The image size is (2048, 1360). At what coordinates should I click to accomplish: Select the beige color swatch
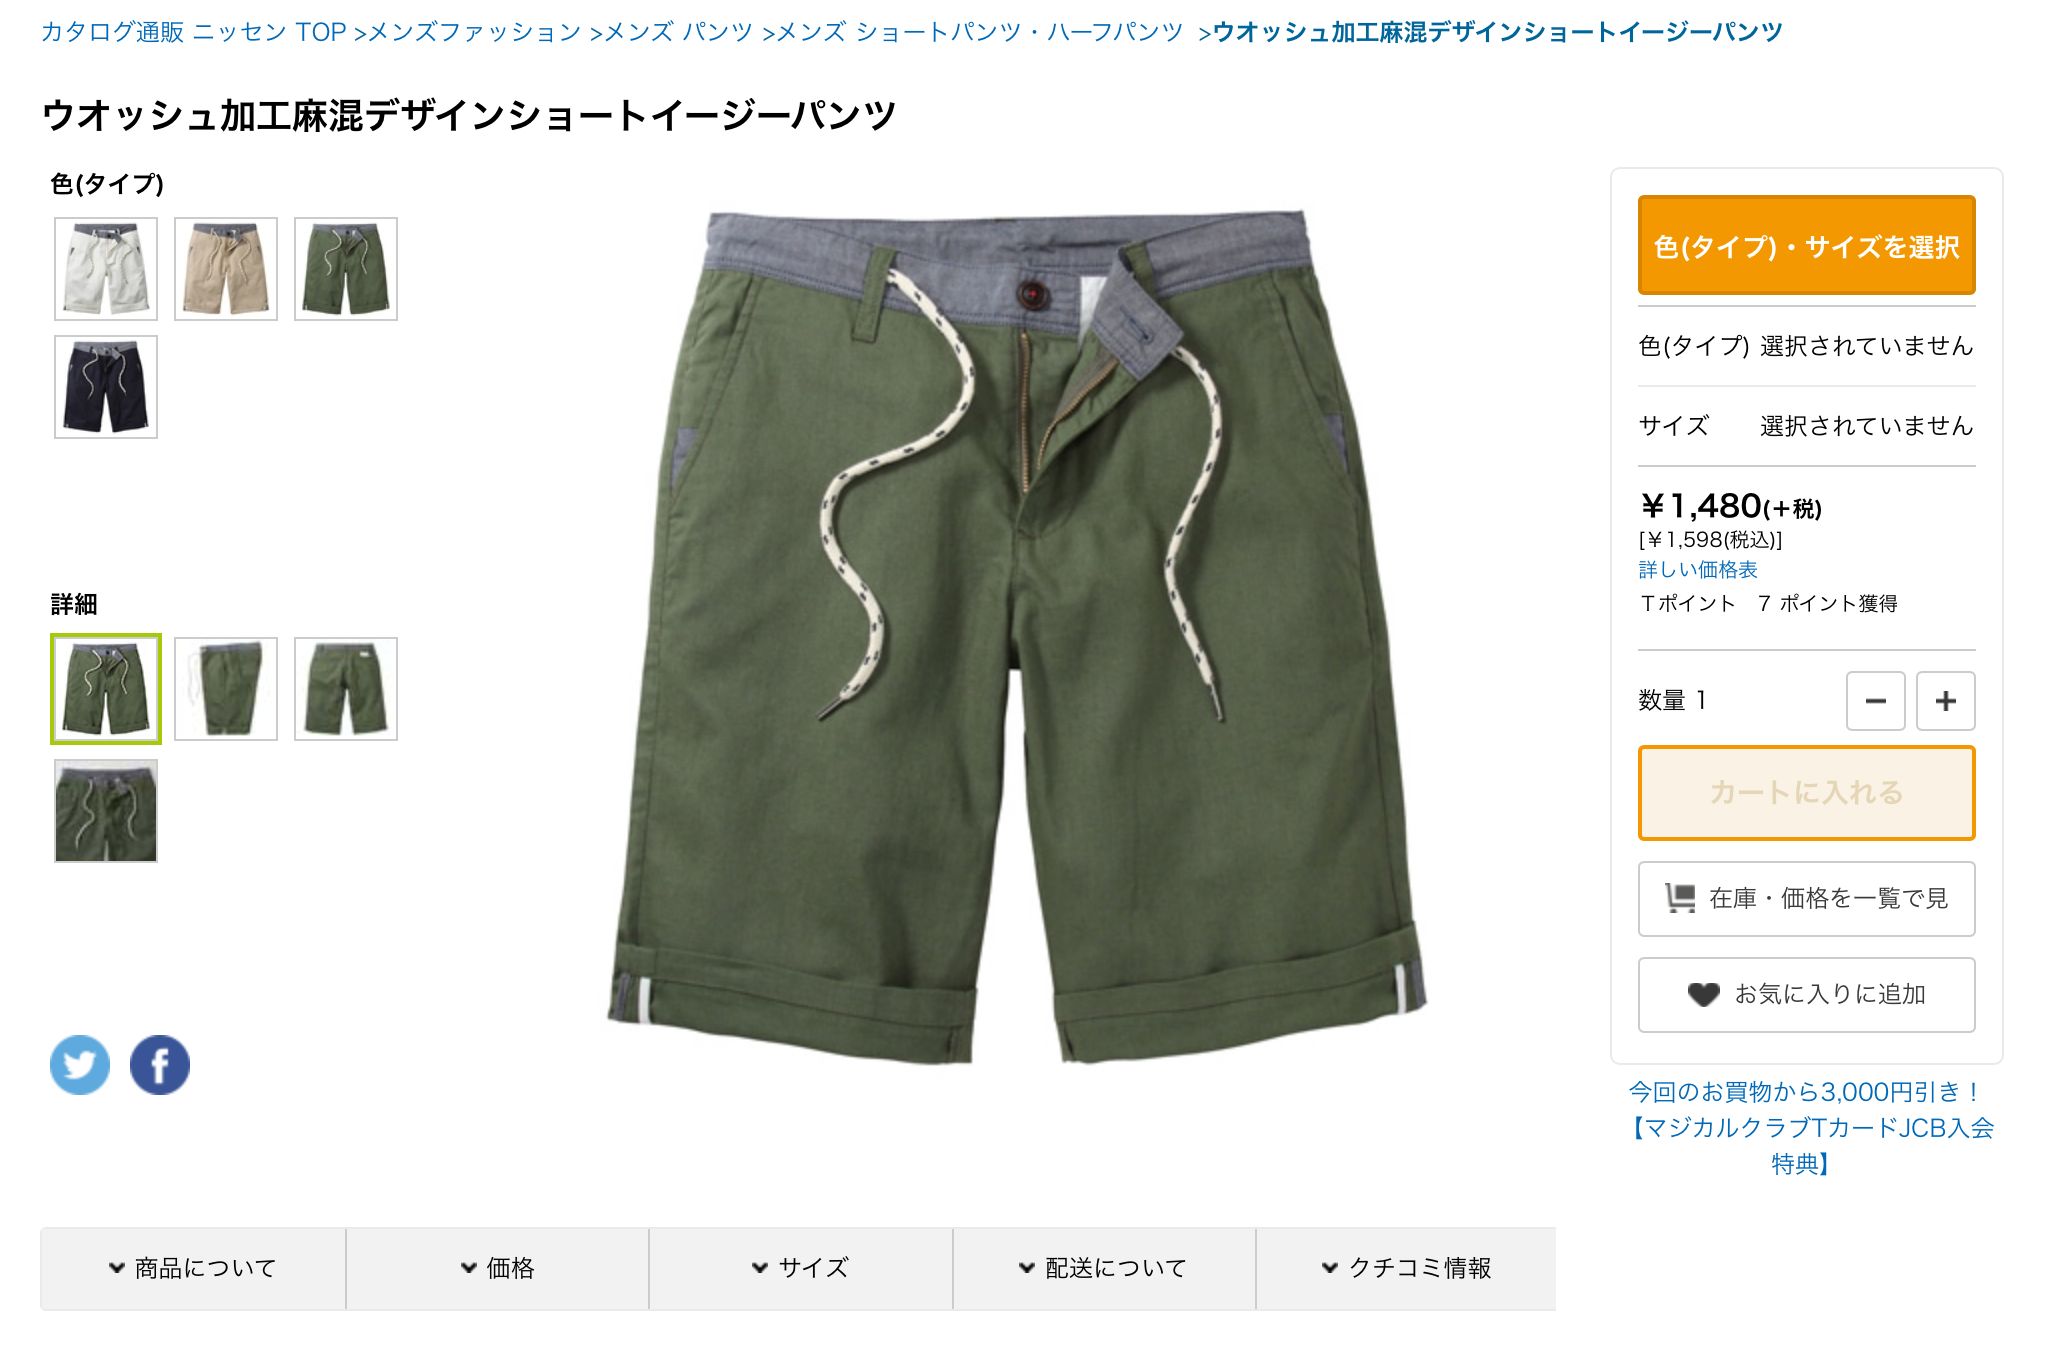(226, 269)
